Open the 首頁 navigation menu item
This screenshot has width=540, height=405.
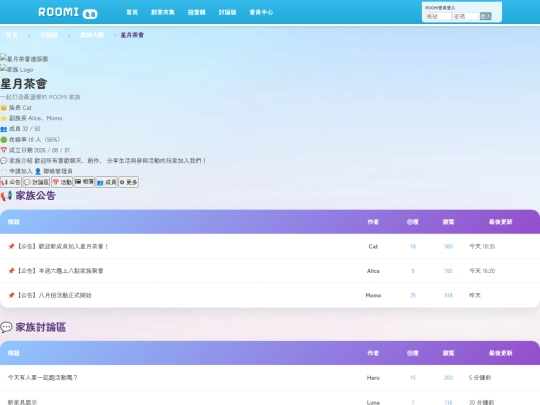[x=132, y=12]
